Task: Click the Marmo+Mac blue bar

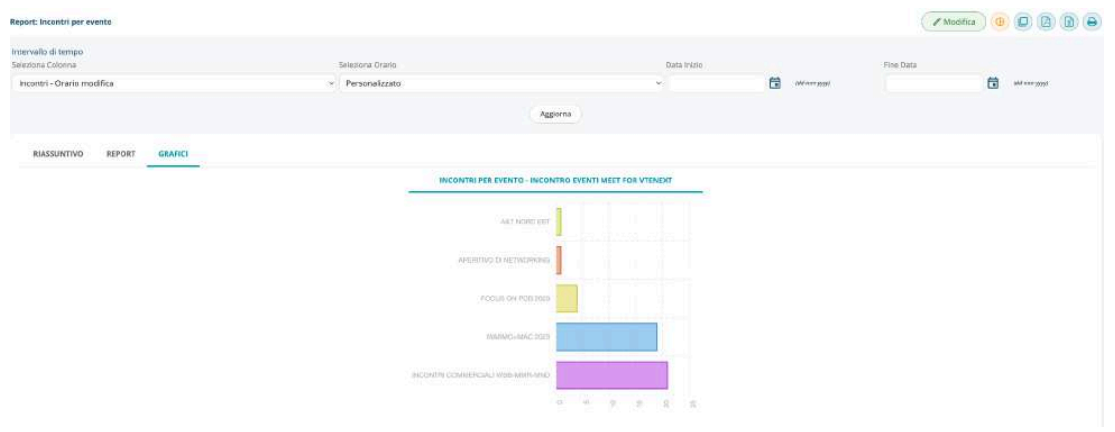Action: [607, 337]
